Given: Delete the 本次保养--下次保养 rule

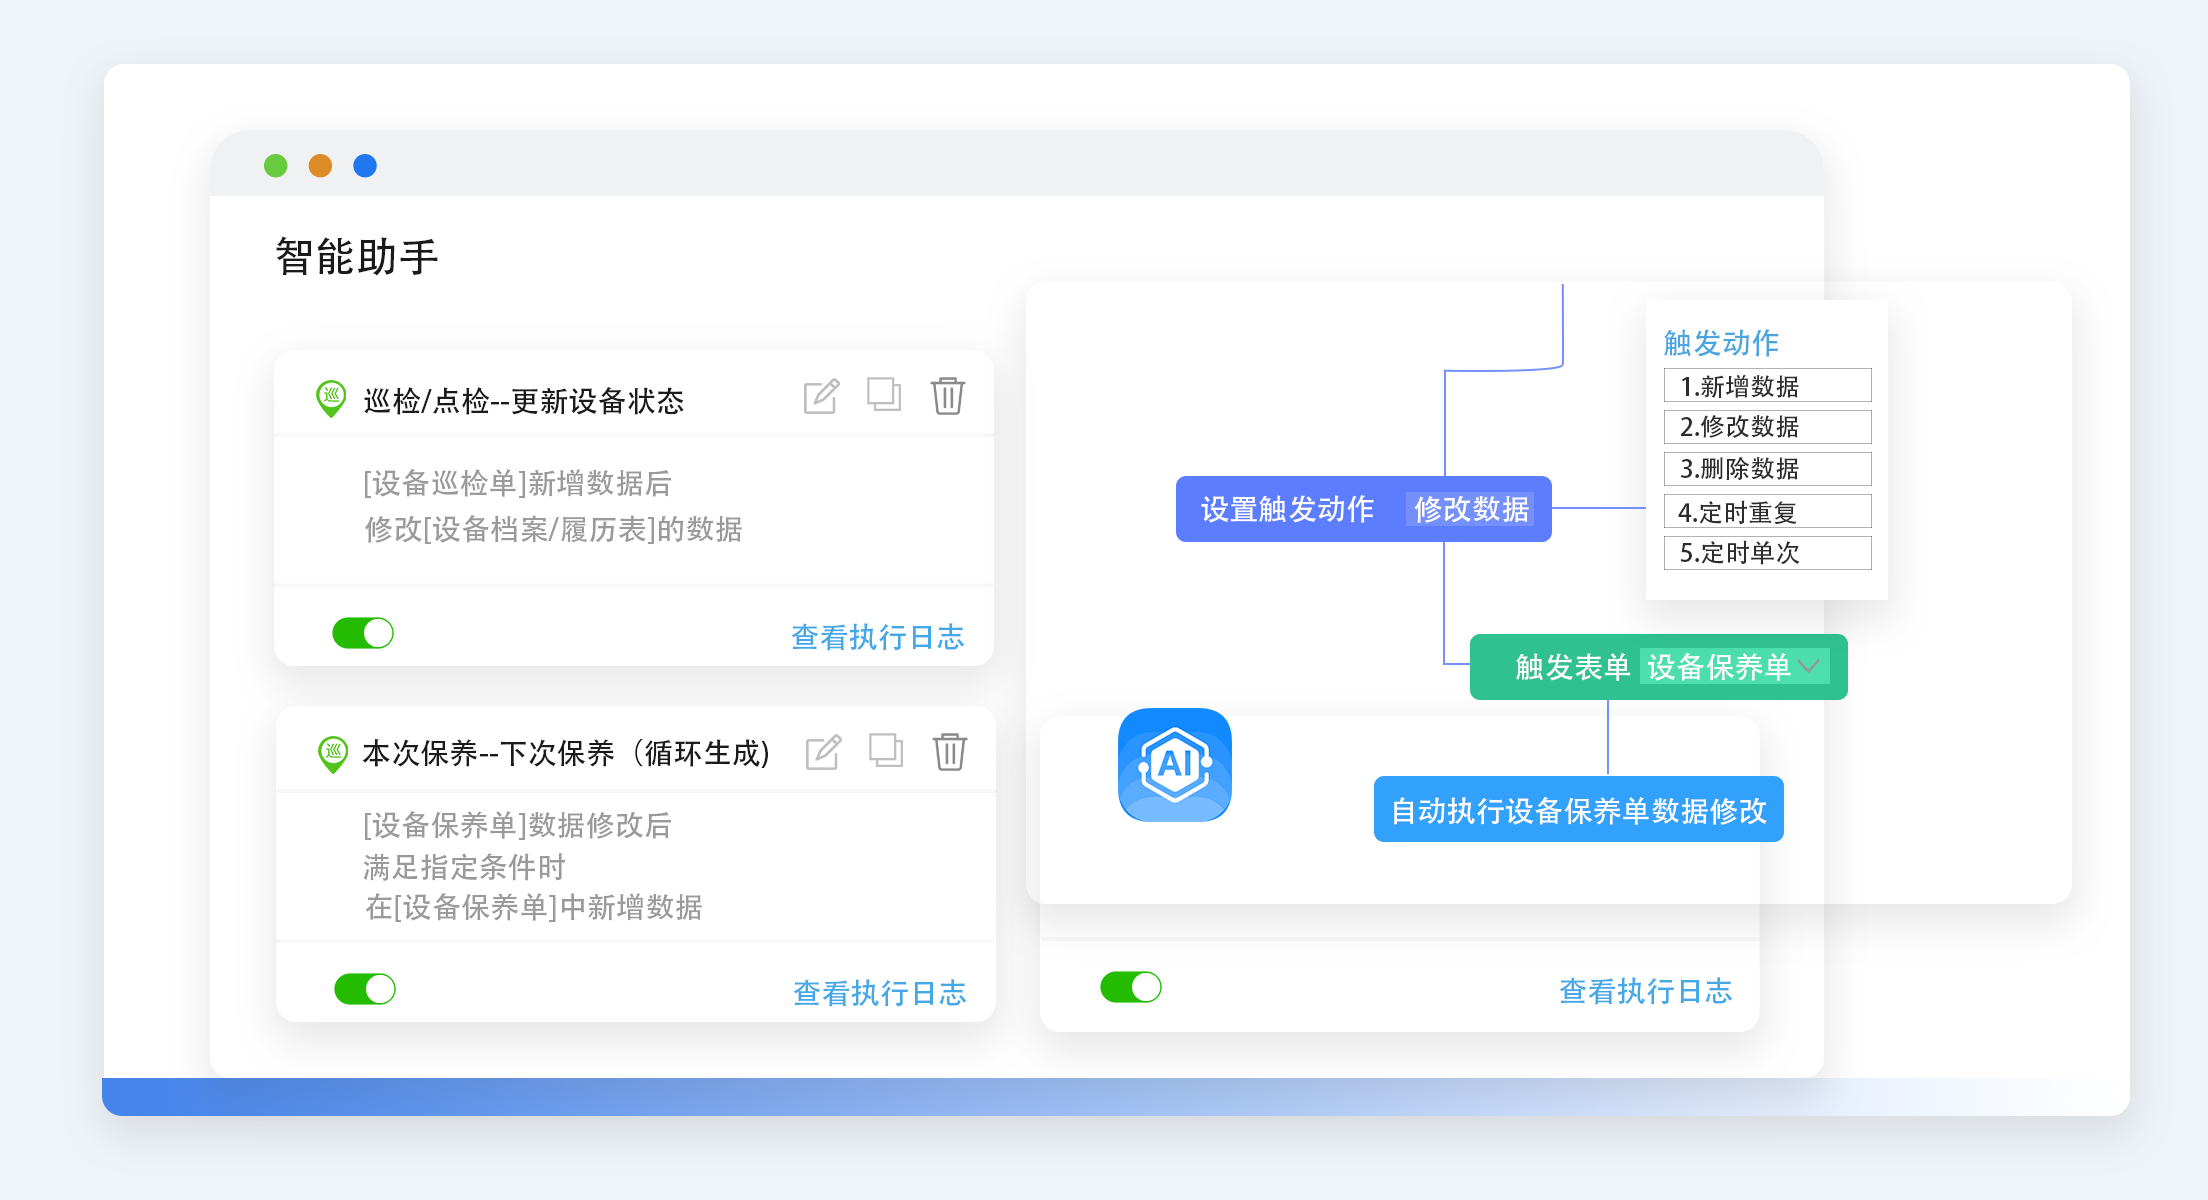Looking at the screenshot, I should [950, 752].
